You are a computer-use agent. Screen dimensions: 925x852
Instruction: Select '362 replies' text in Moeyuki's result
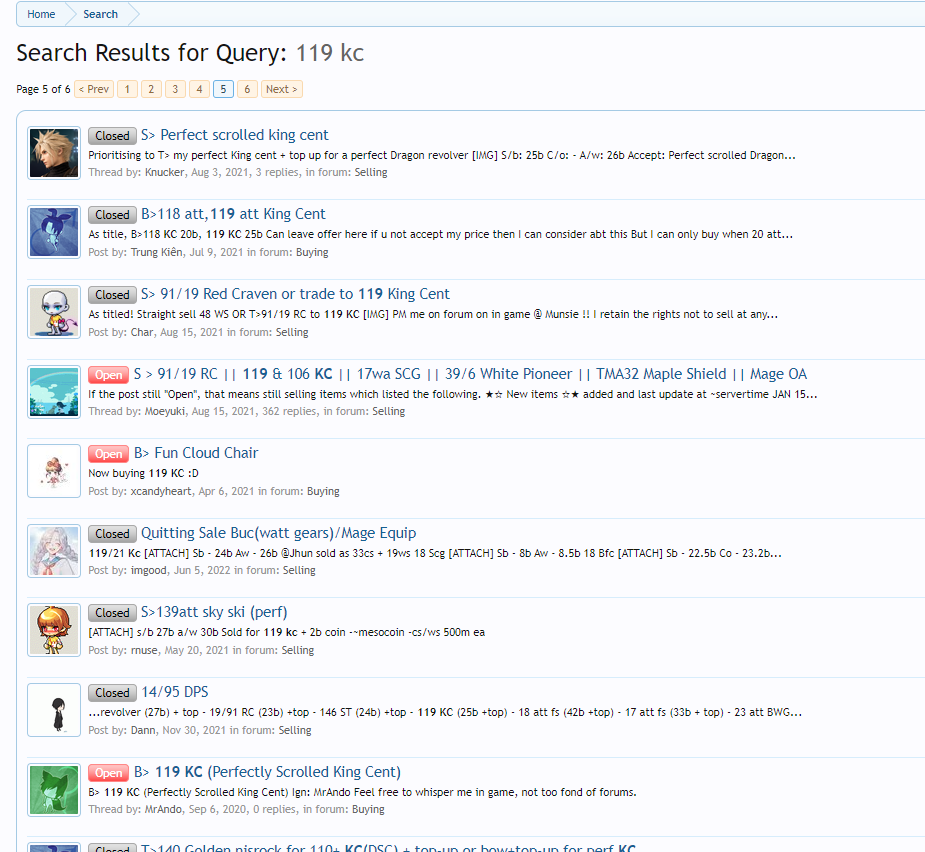(x=289, y=411)
